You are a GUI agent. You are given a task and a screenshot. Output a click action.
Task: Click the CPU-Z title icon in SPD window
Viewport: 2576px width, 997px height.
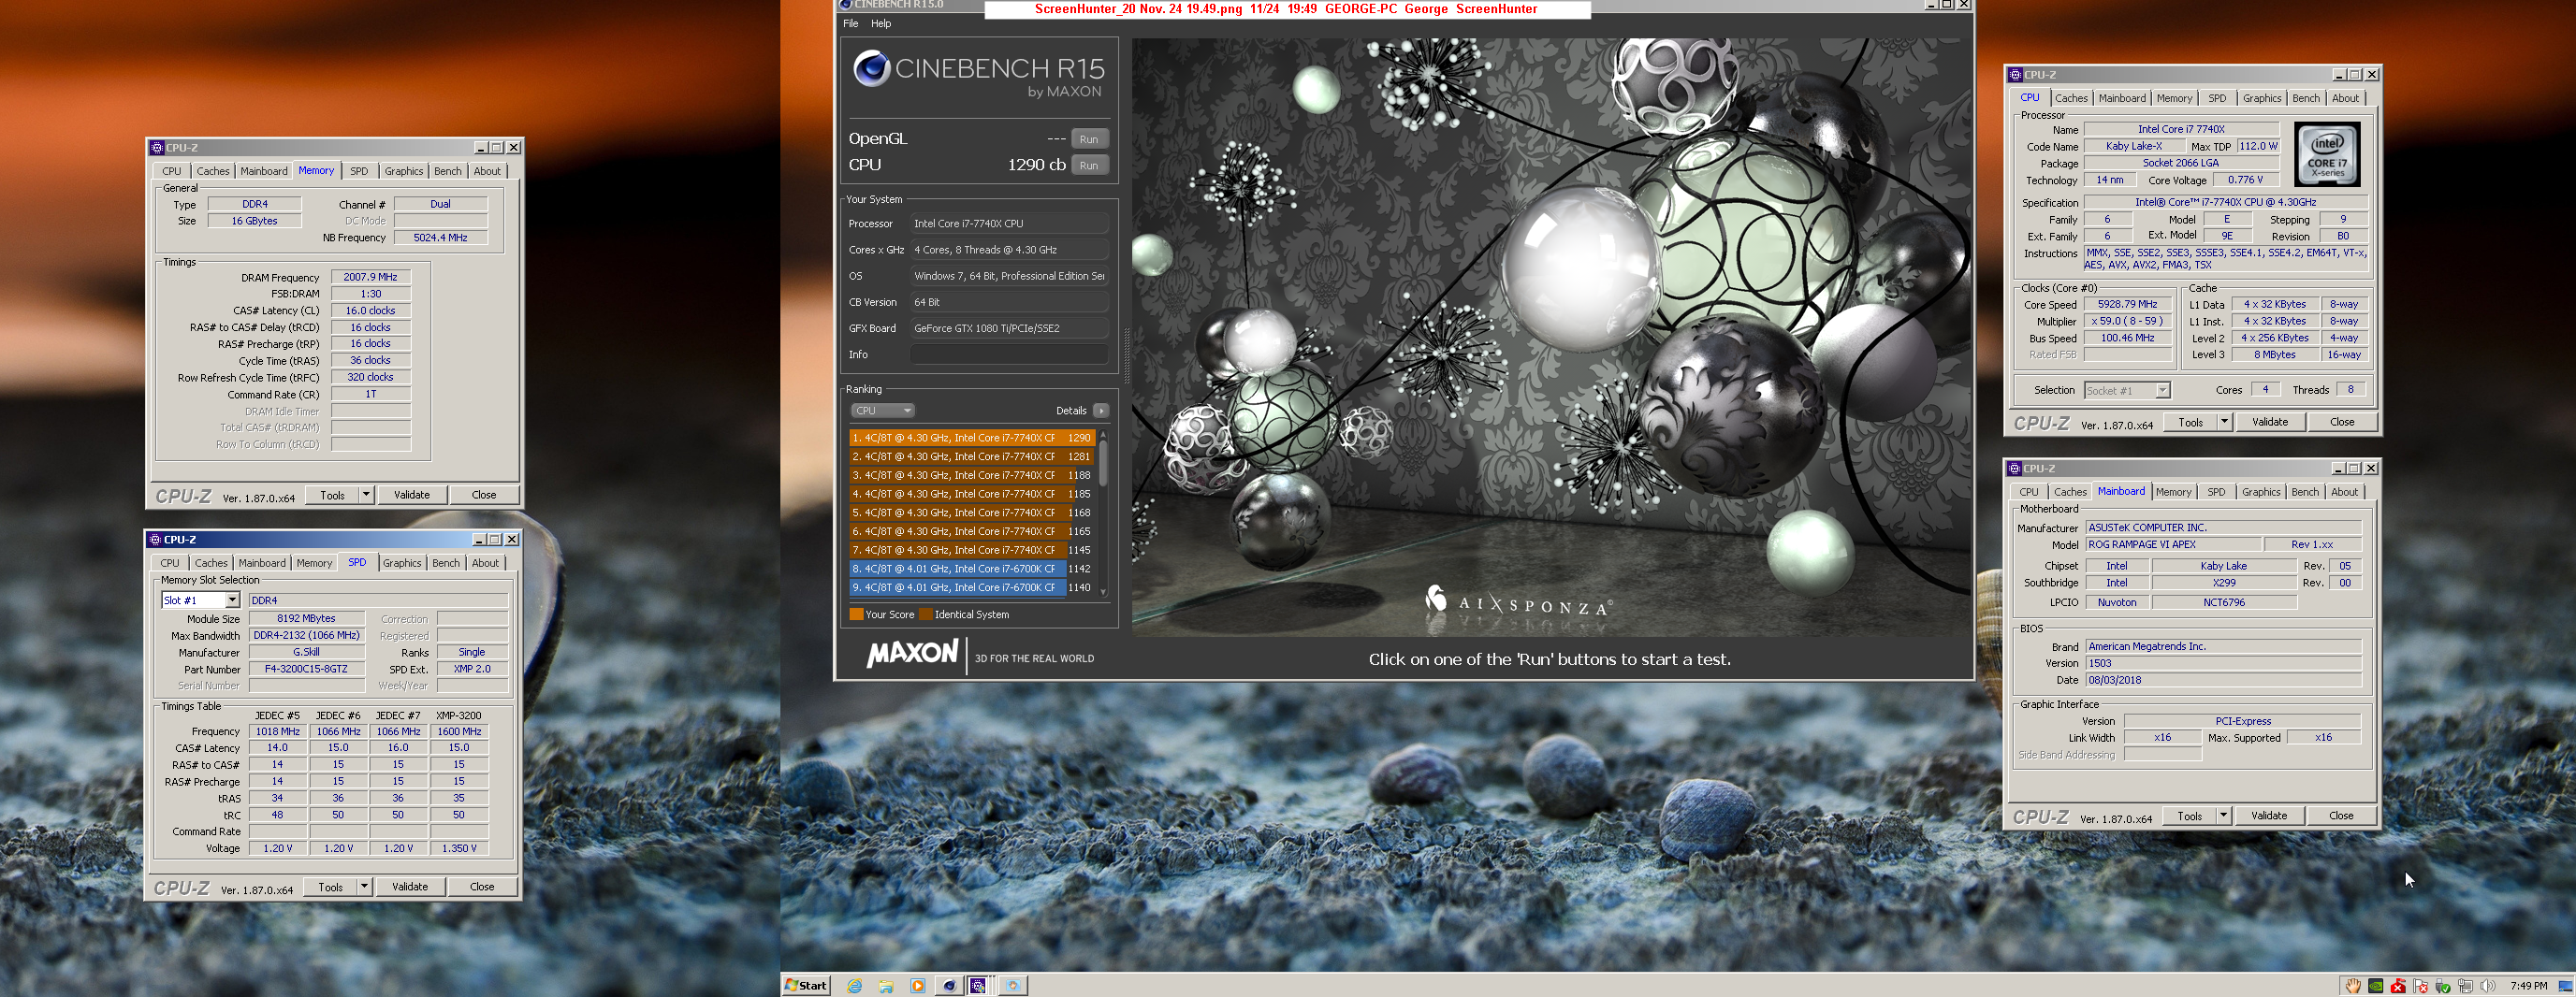pos(154,539)
